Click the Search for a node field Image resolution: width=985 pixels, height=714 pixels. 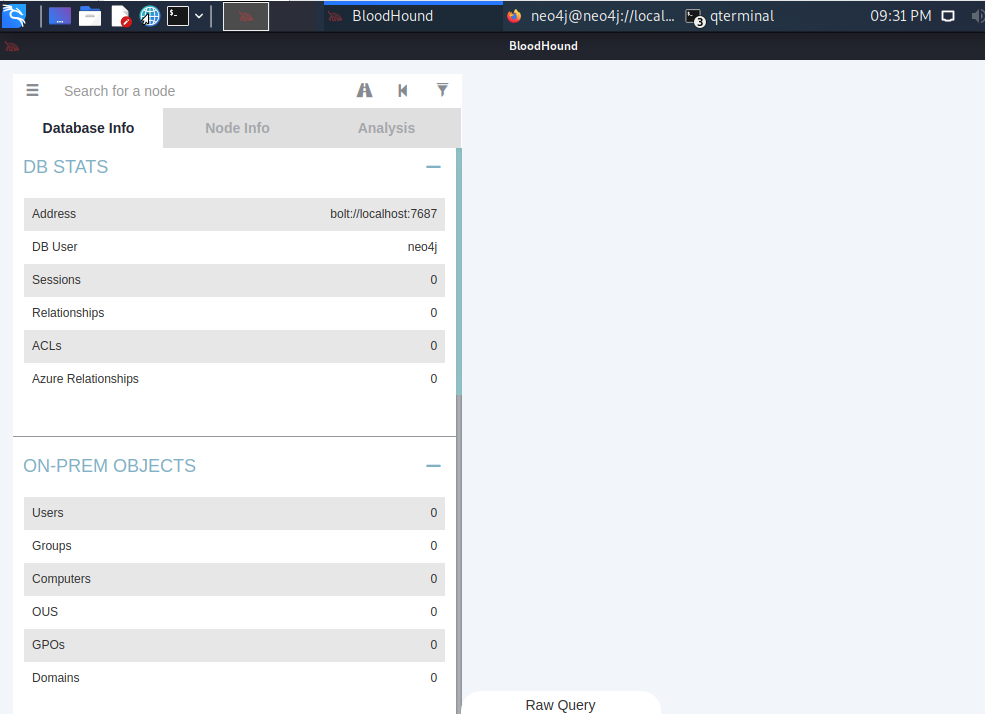click(200, 91)
